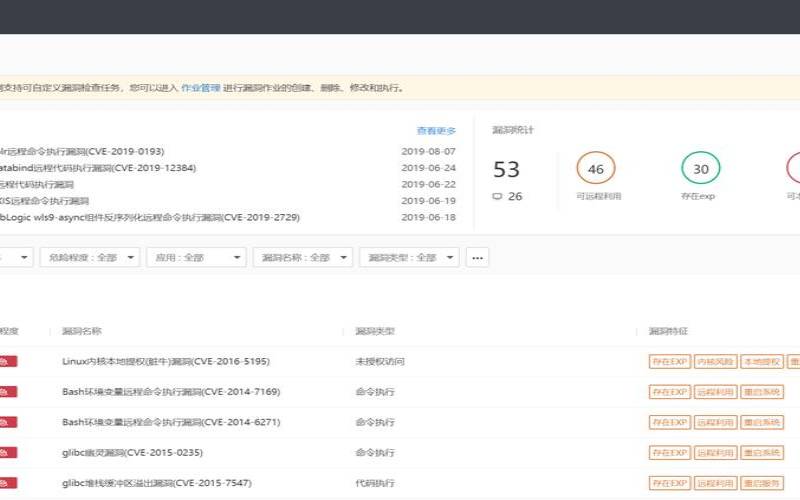Click the 46 remotely exploitable circle indicator
This screenshot has height=500, width=800.
point(596,169)
